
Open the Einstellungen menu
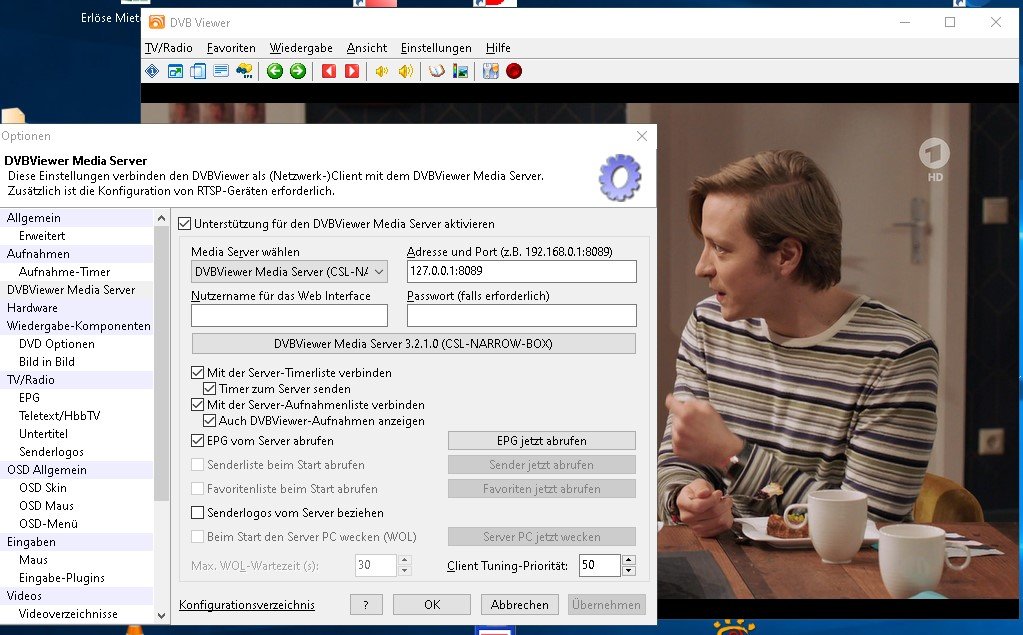[436, 48]
